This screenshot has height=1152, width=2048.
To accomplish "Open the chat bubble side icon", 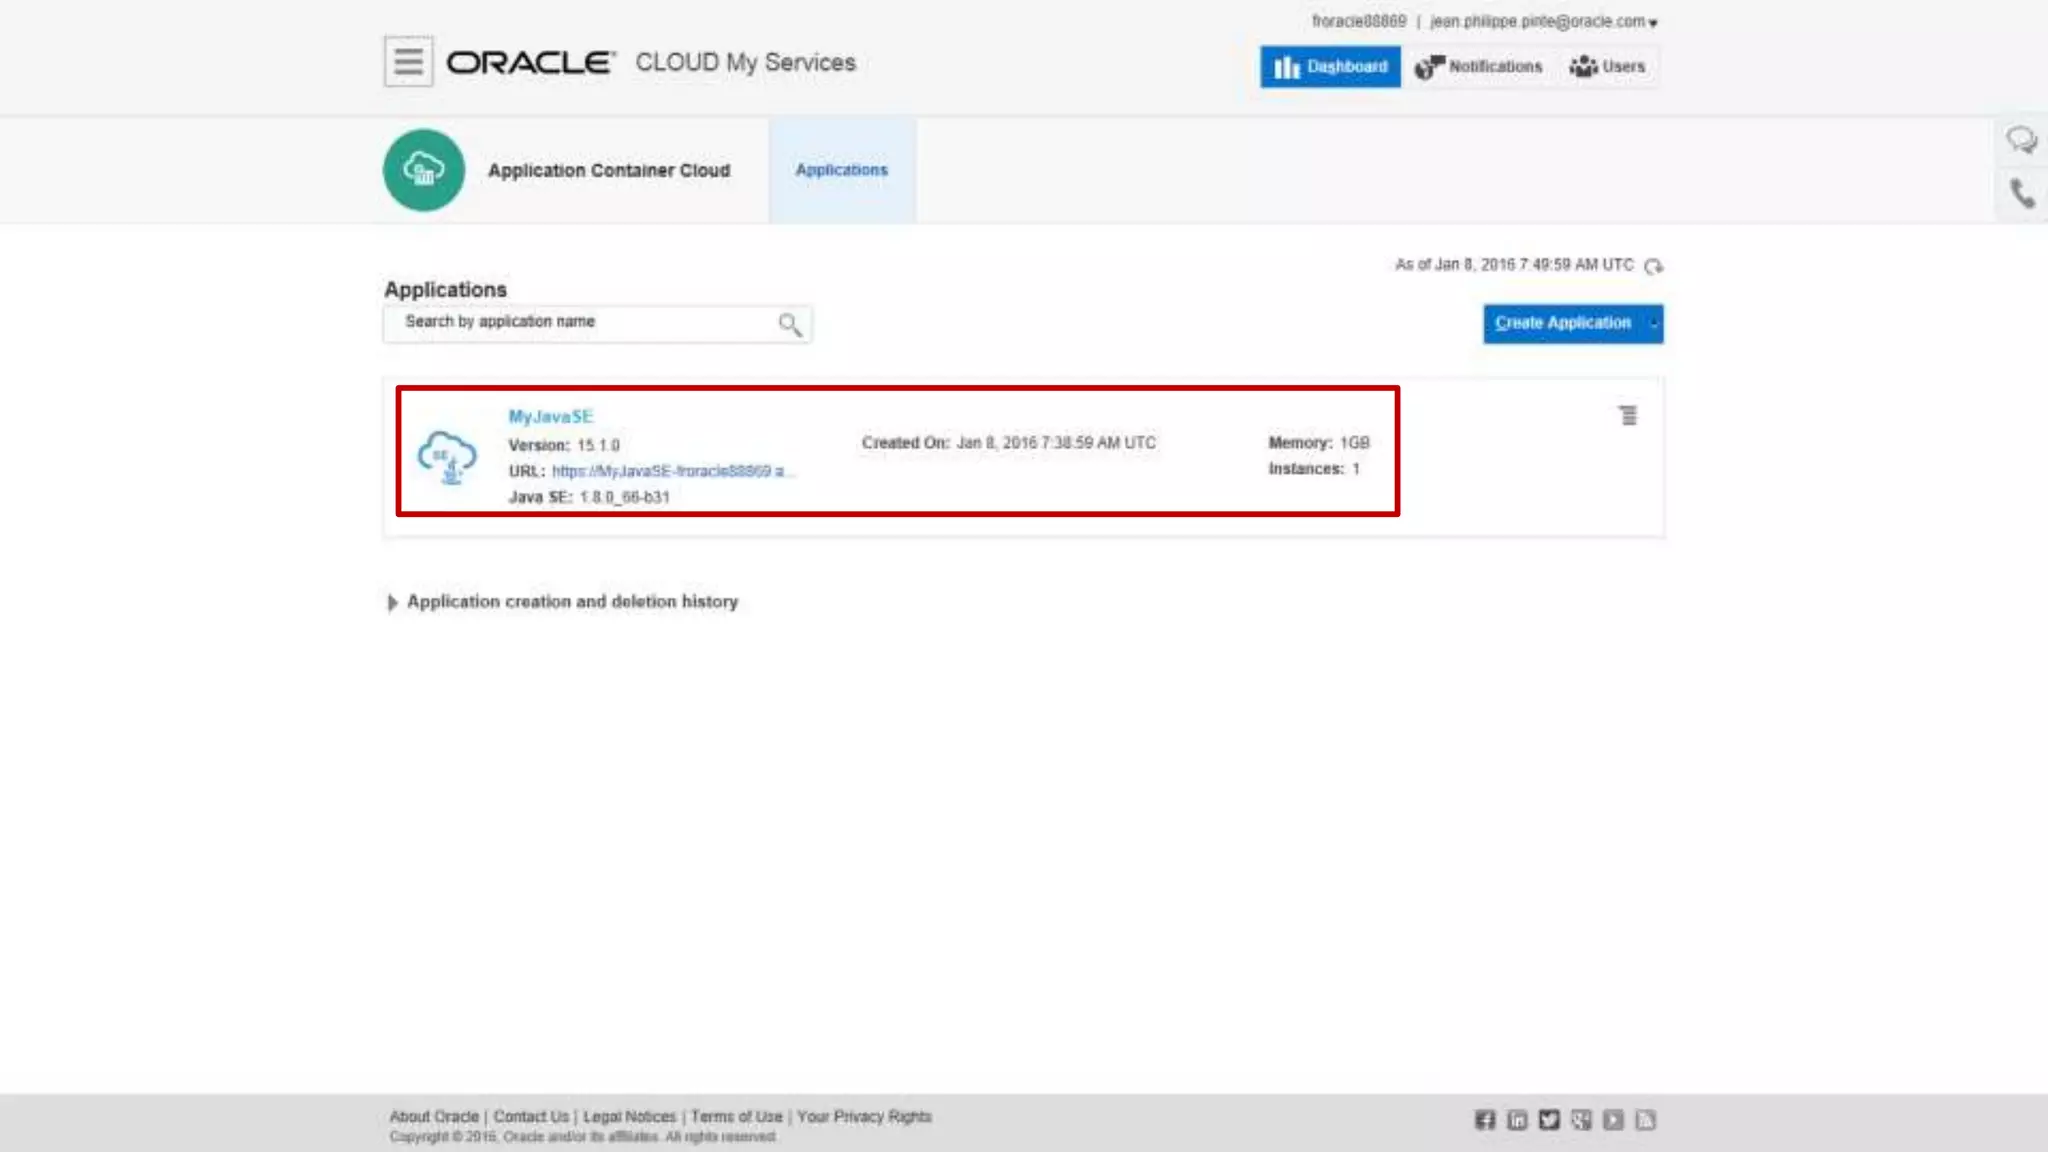I will (2021, 140).
